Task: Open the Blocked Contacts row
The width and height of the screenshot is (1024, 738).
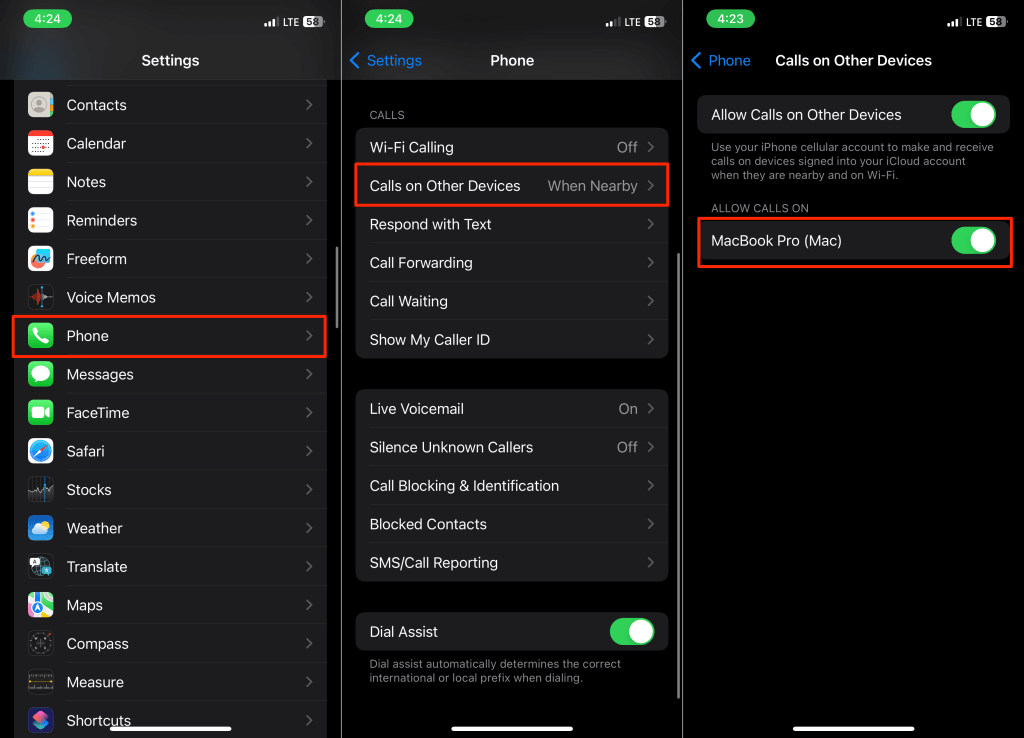Action: (512, 524)
